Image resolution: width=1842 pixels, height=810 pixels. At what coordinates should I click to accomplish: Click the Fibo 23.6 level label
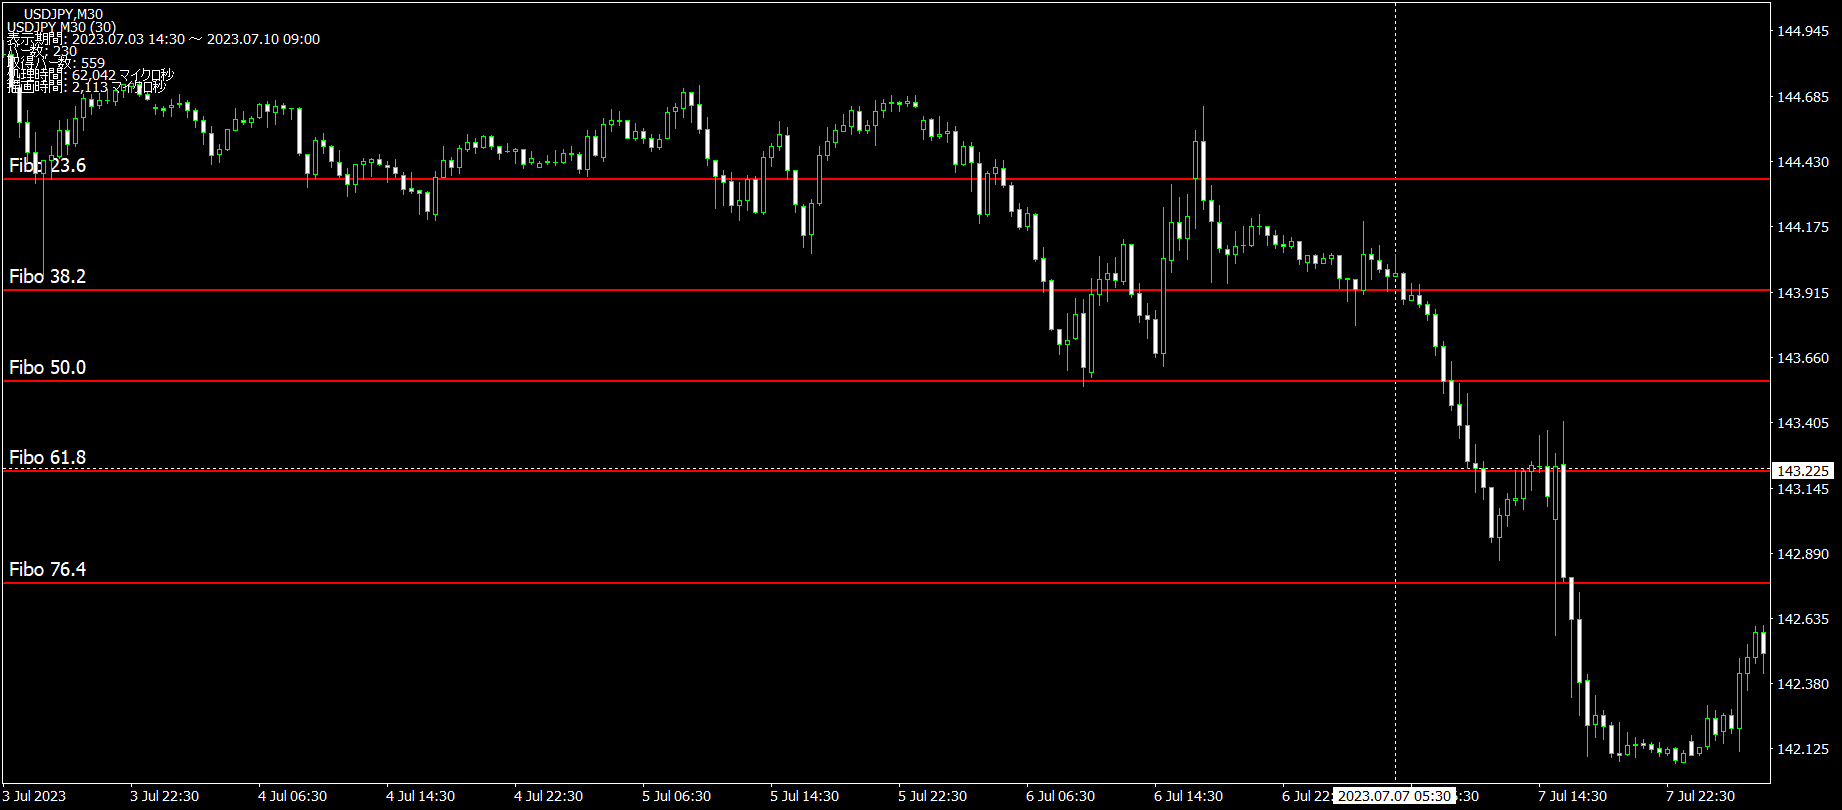[48, 165]
